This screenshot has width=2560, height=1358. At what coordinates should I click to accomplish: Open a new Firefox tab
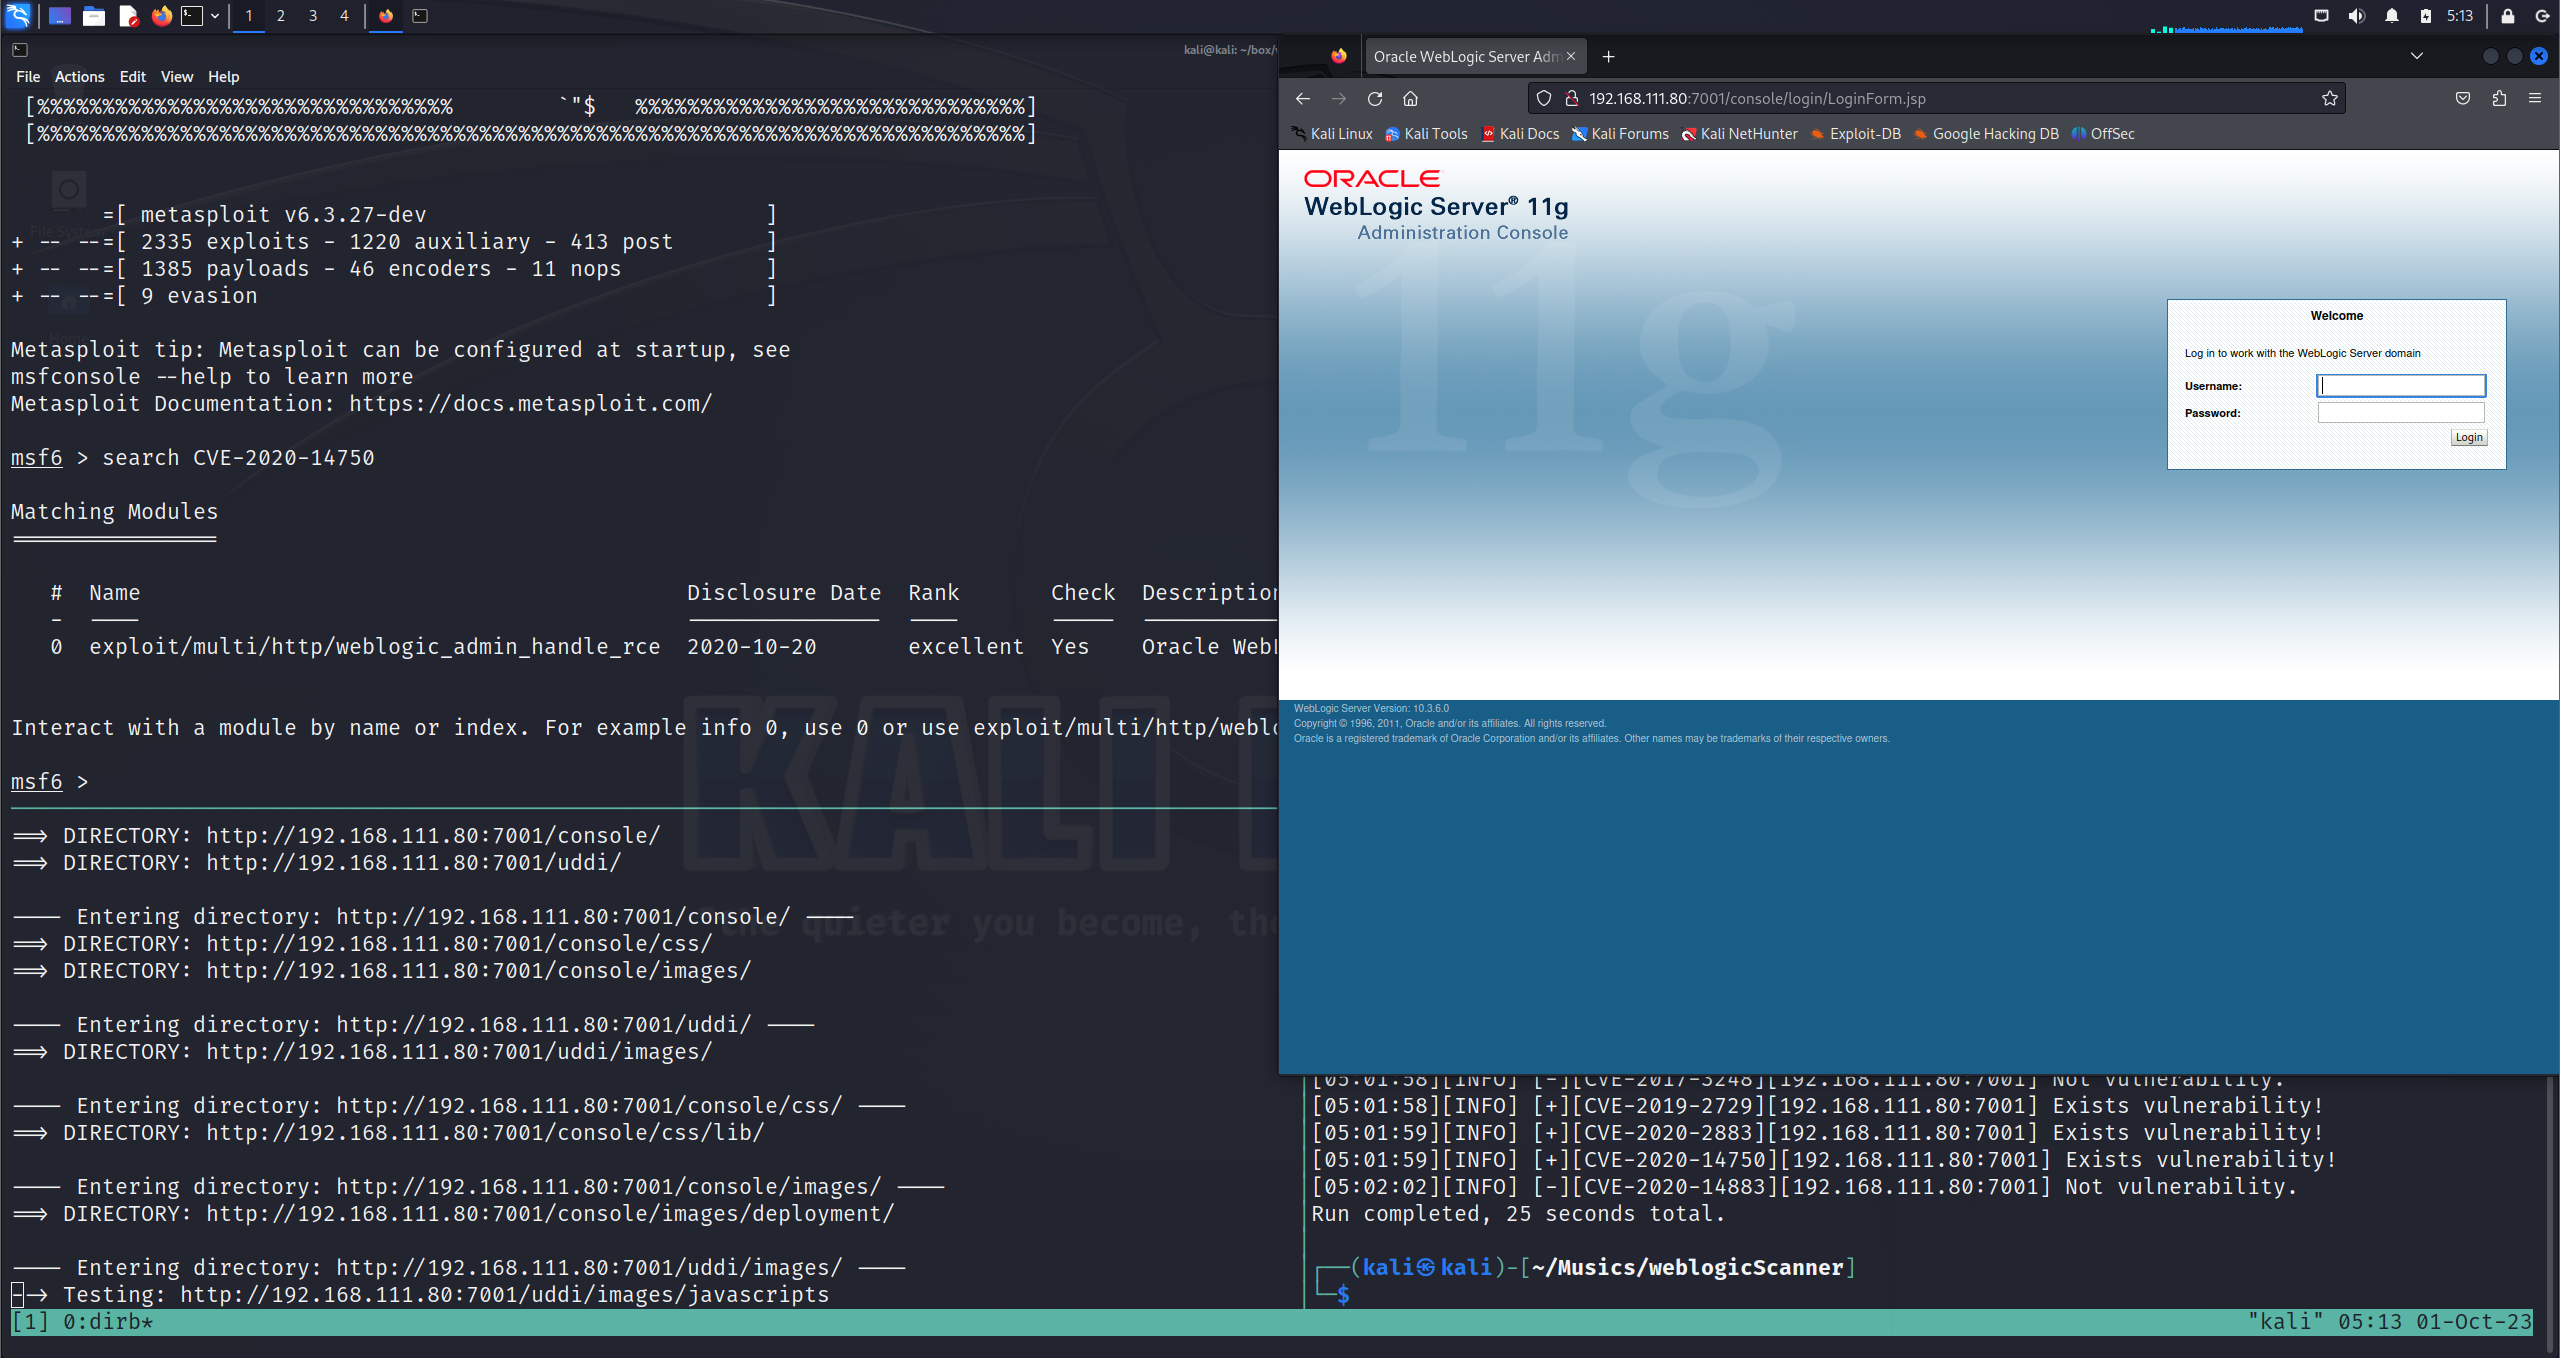(x=1608, y=57)
